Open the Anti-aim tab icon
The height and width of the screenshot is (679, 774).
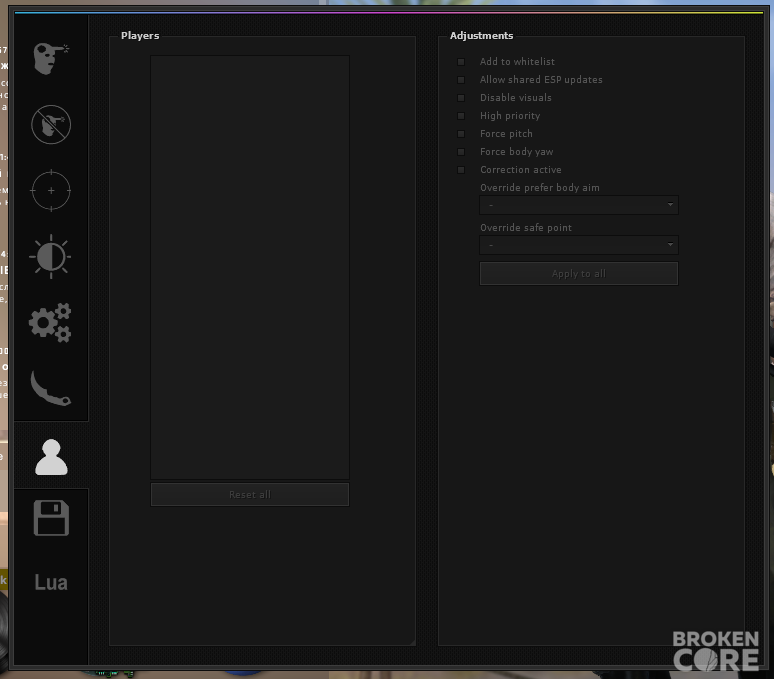51,124
